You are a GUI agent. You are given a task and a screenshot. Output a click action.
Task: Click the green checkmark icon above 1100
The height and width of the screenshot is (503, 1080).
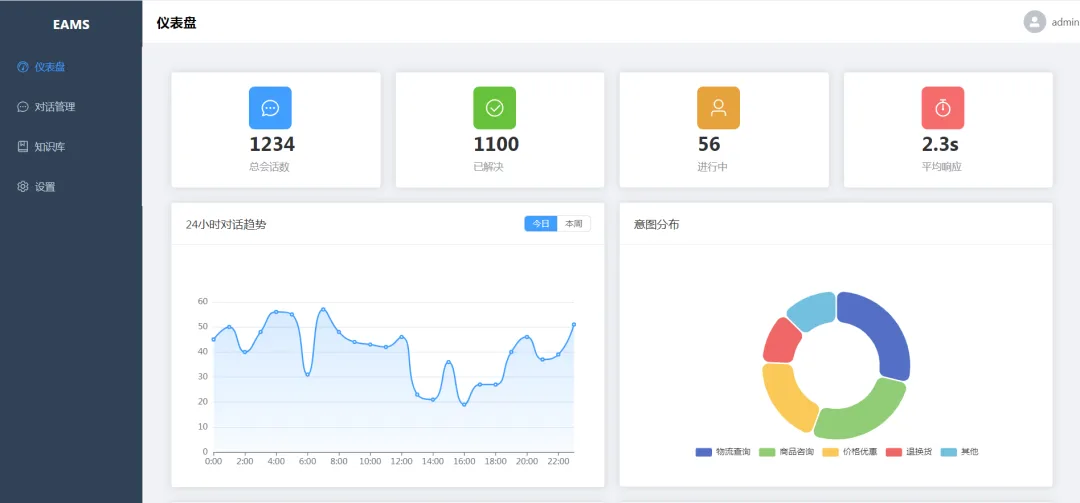495,107
